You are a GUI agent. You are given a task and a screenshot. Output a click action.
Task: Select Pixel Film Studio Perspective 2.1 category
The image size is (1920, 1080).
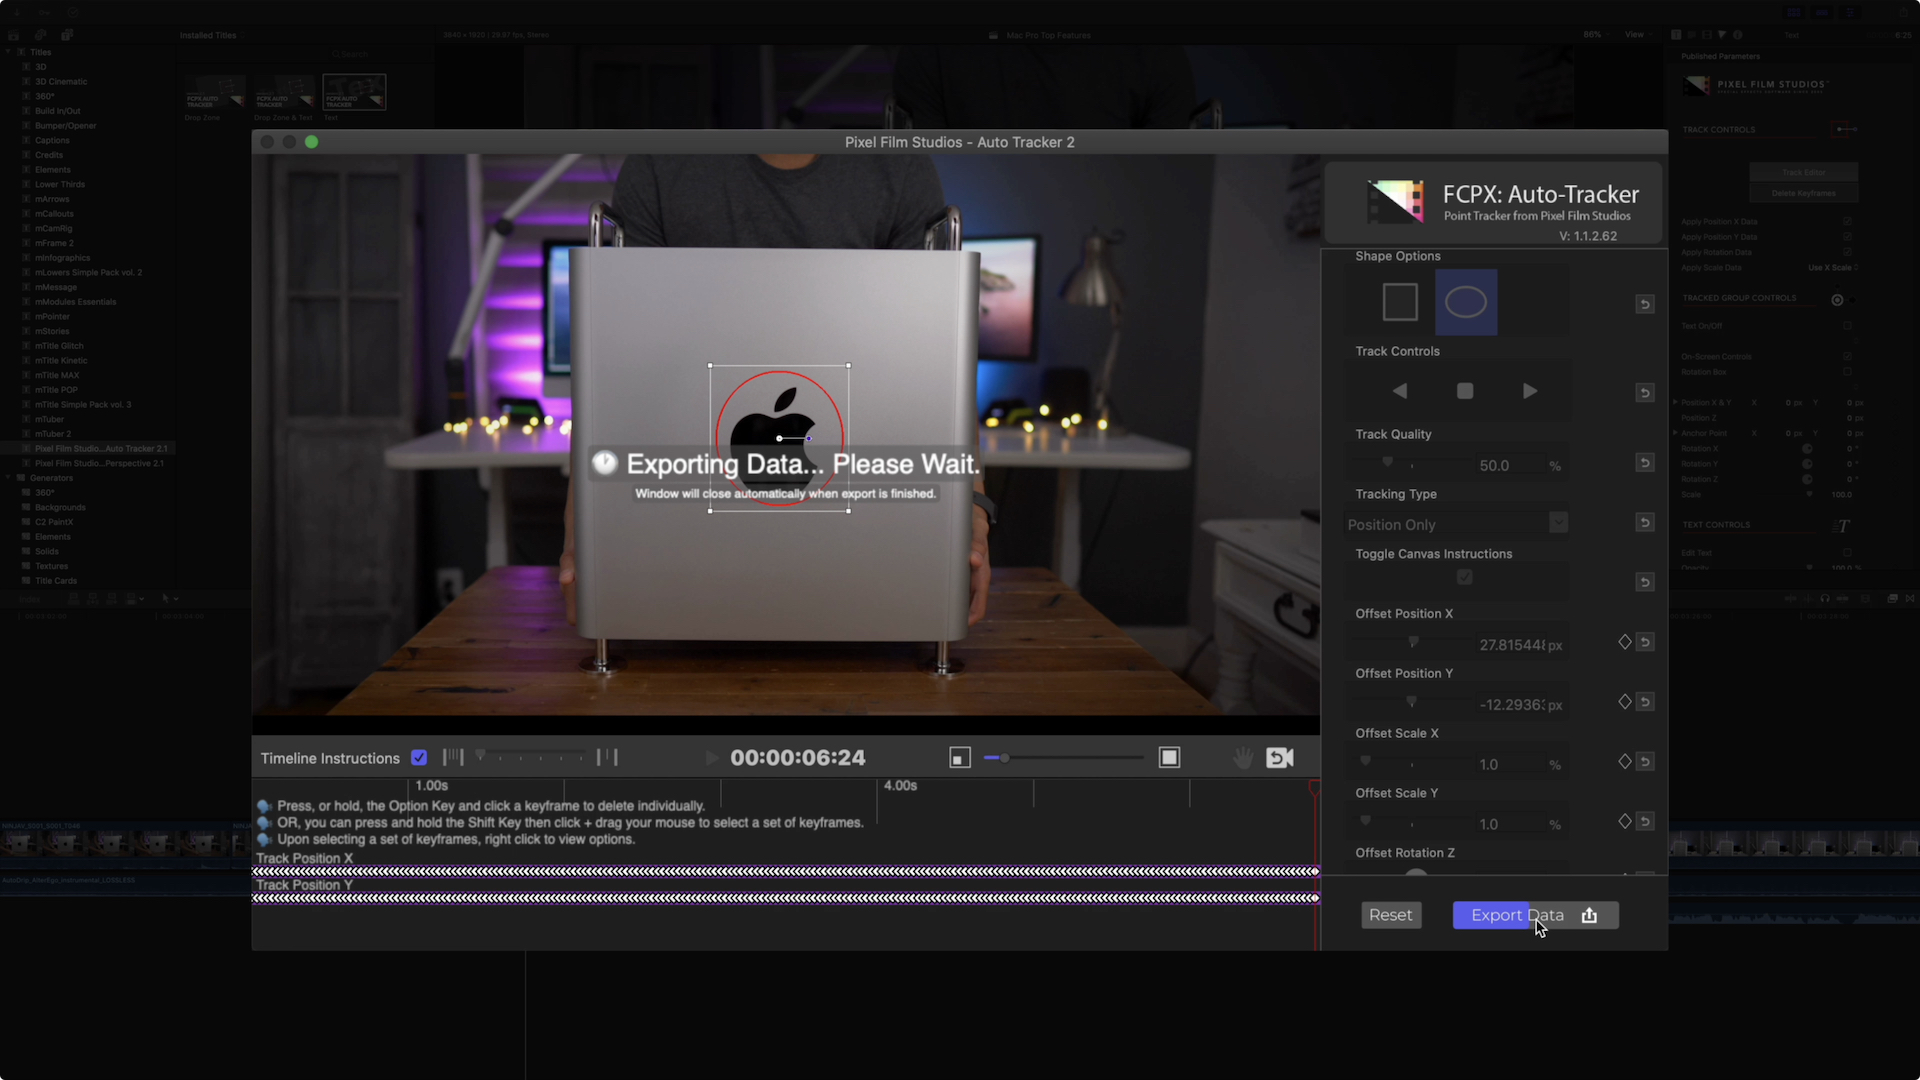pyautogui.click(x=99, y=463)
